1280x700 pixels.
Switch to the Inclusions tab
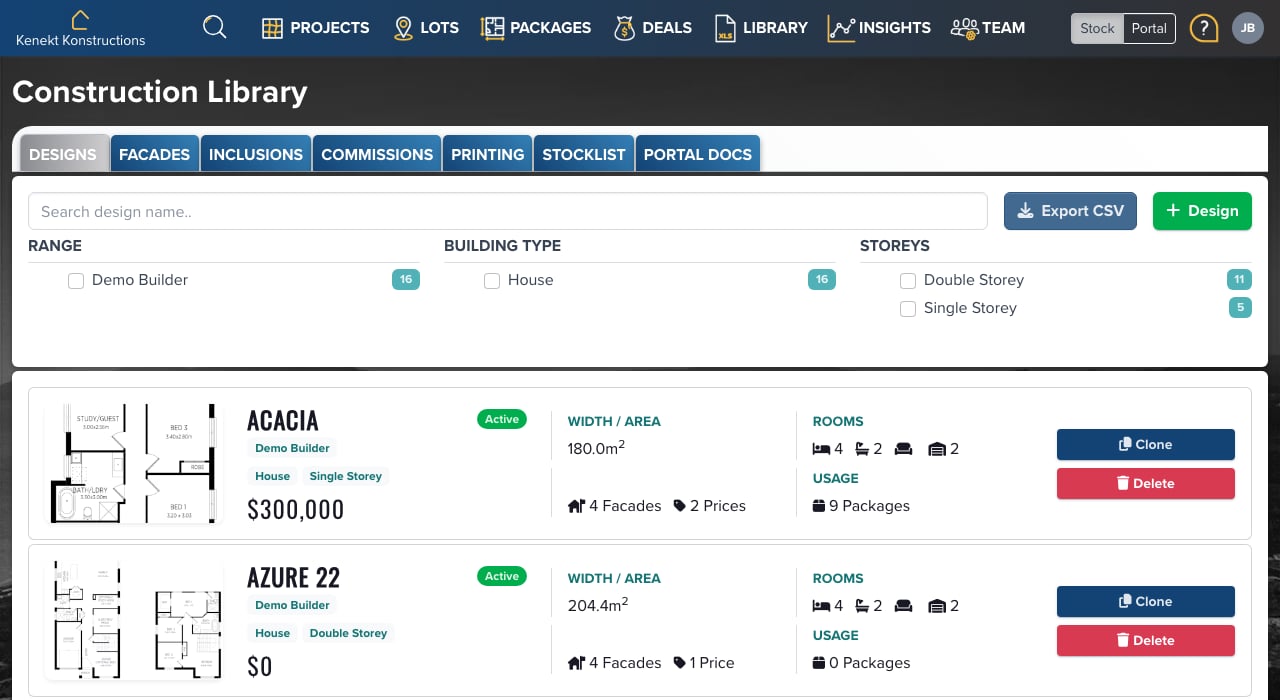tap(256, 154)
